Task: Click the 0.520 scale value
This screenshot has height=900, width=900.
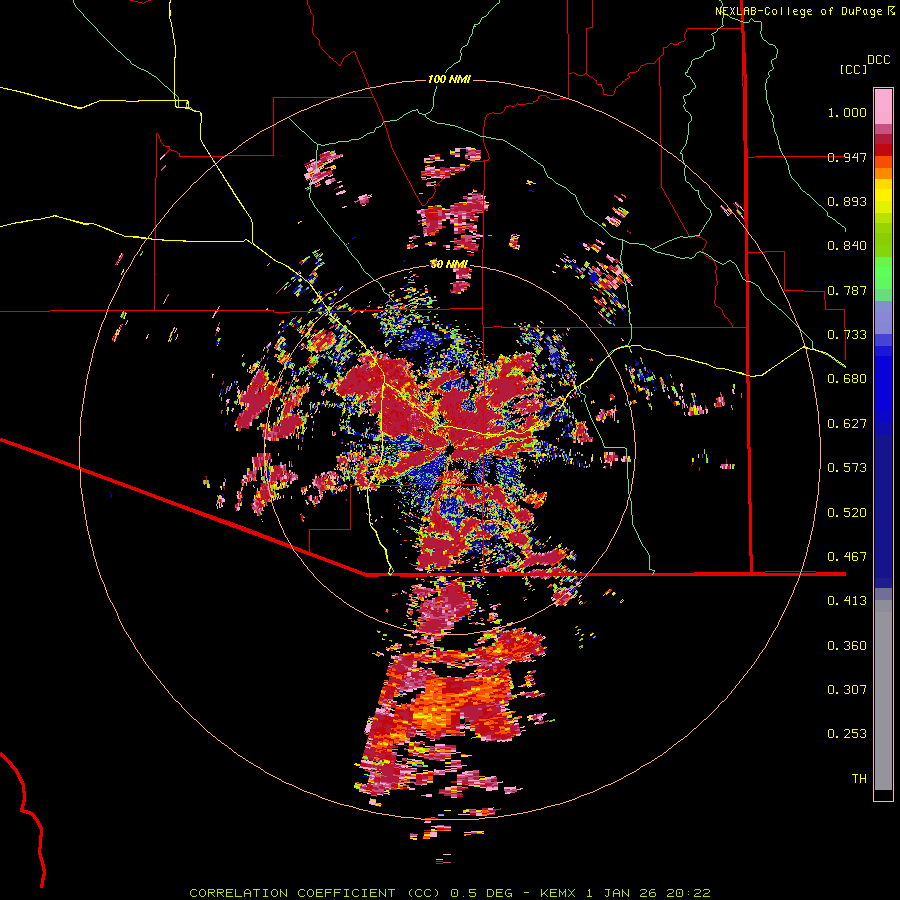Action: point(847,513)
